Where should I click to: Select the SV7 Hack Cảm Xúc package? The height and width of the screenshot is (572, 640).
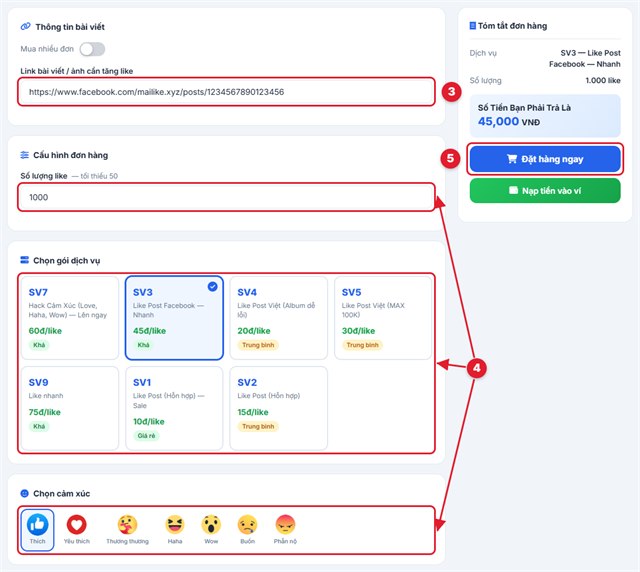click(70, 318)
